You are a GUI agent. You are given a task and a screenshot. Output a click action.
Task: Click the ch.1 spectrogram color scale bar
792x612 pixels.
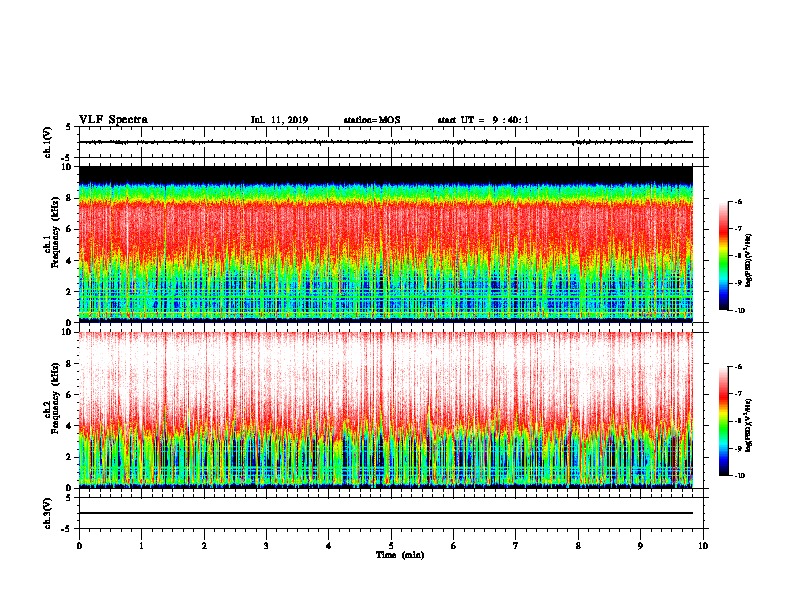724,256
